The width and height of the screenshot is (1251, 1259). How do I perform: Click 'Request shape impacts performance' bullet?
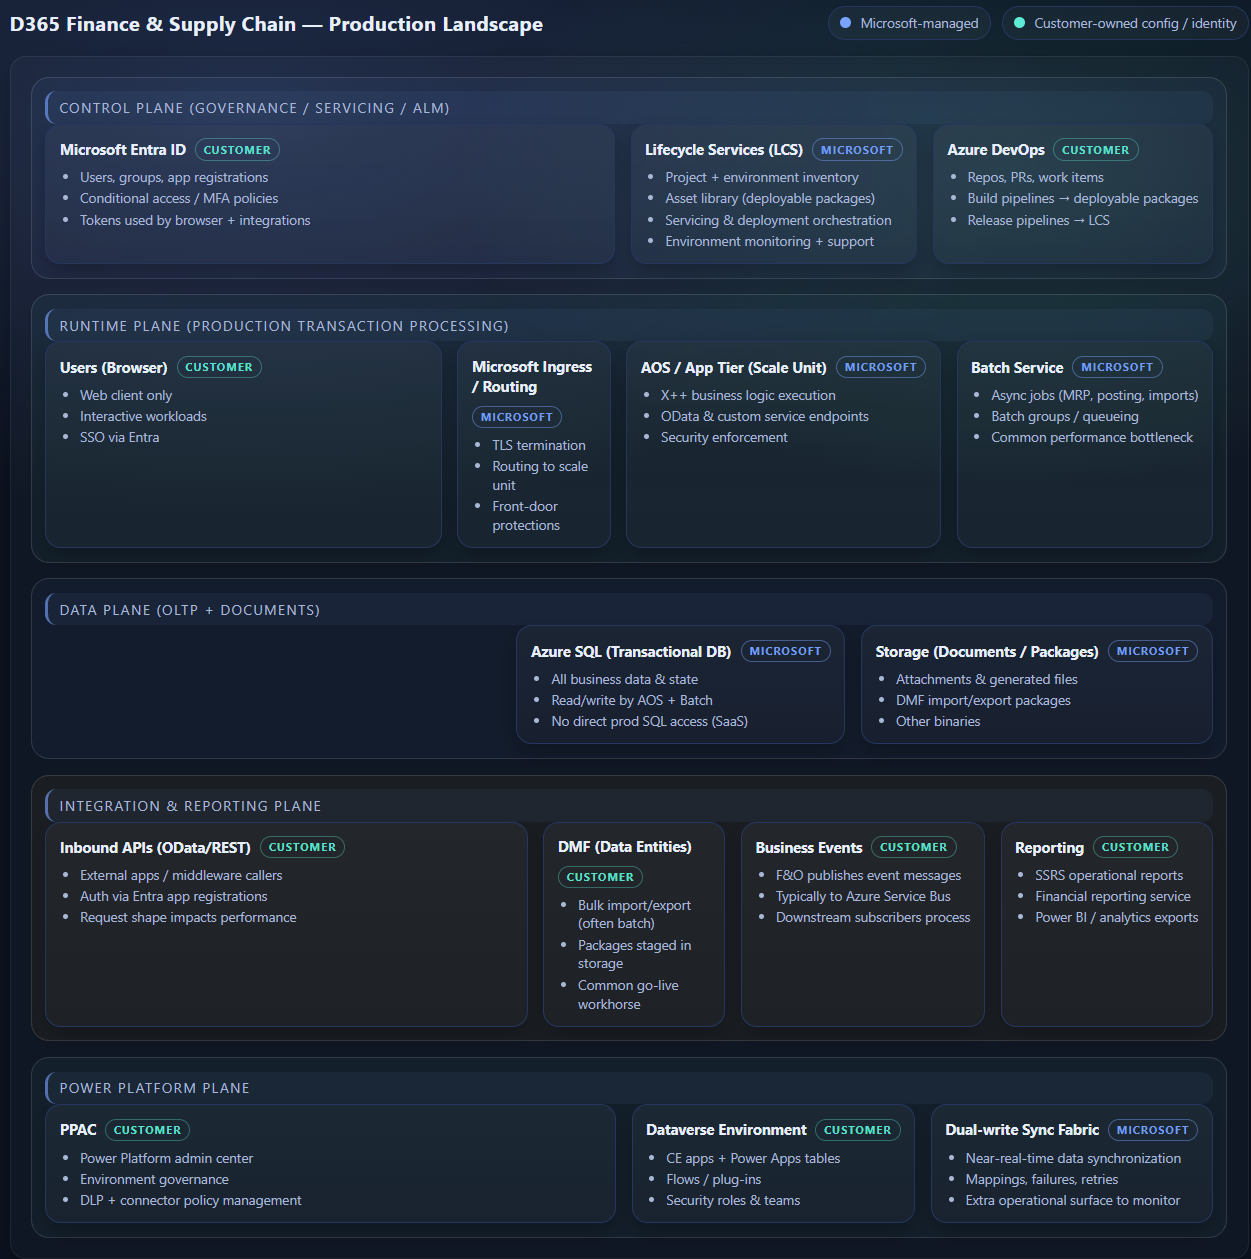188,918
